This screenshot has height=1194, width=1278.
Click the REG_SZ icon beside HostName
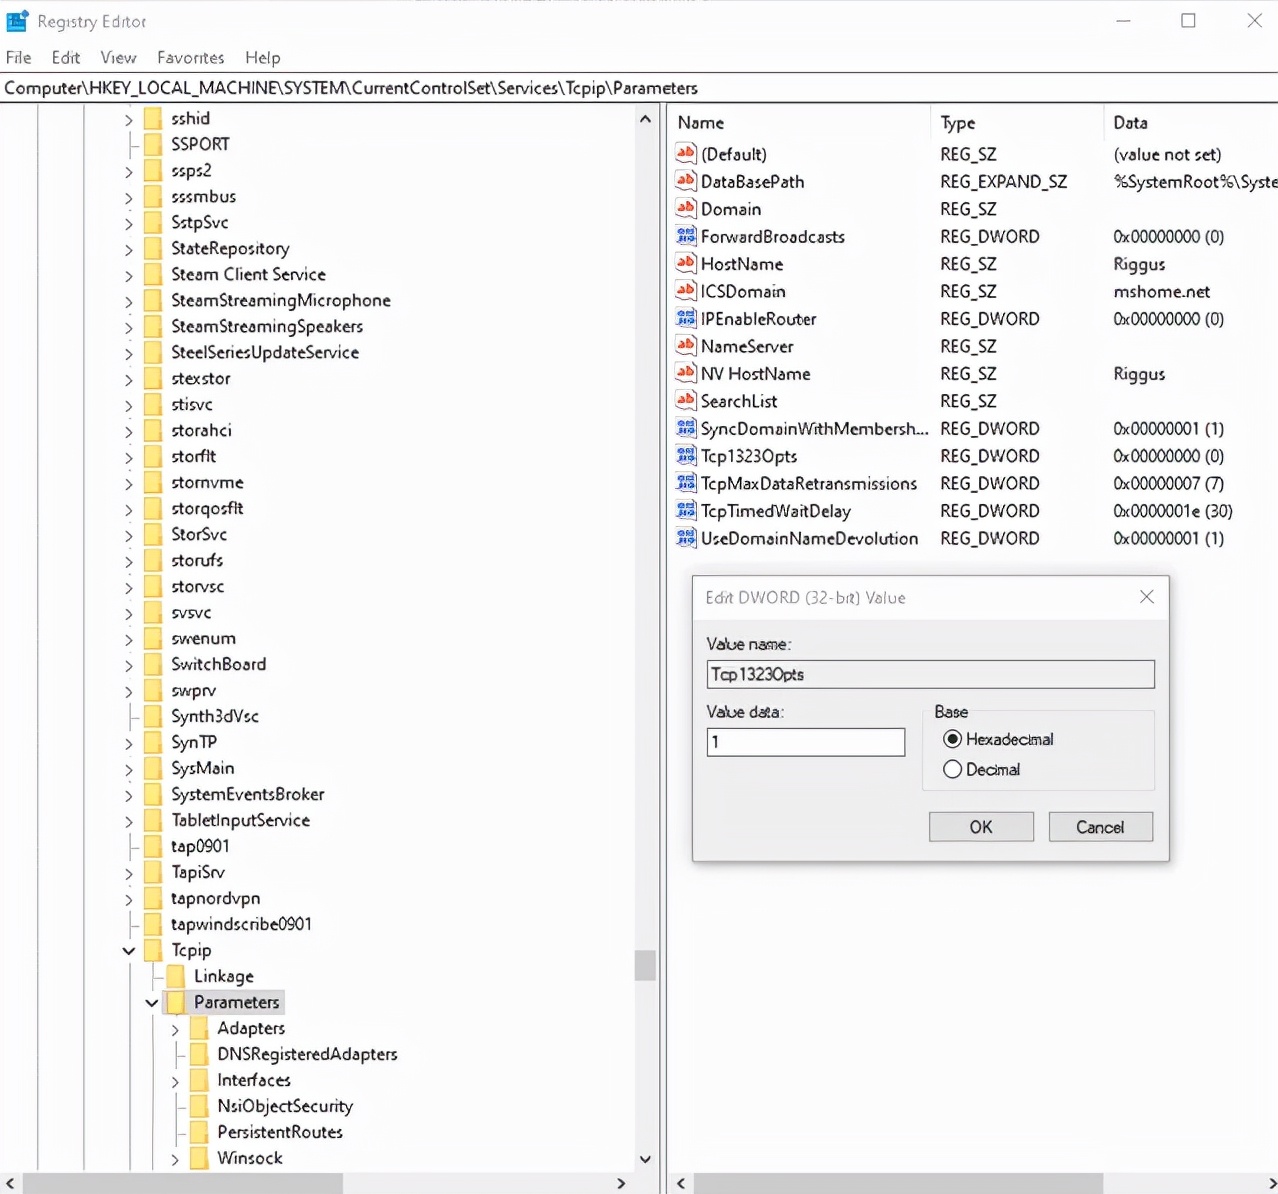pos(686,264)
